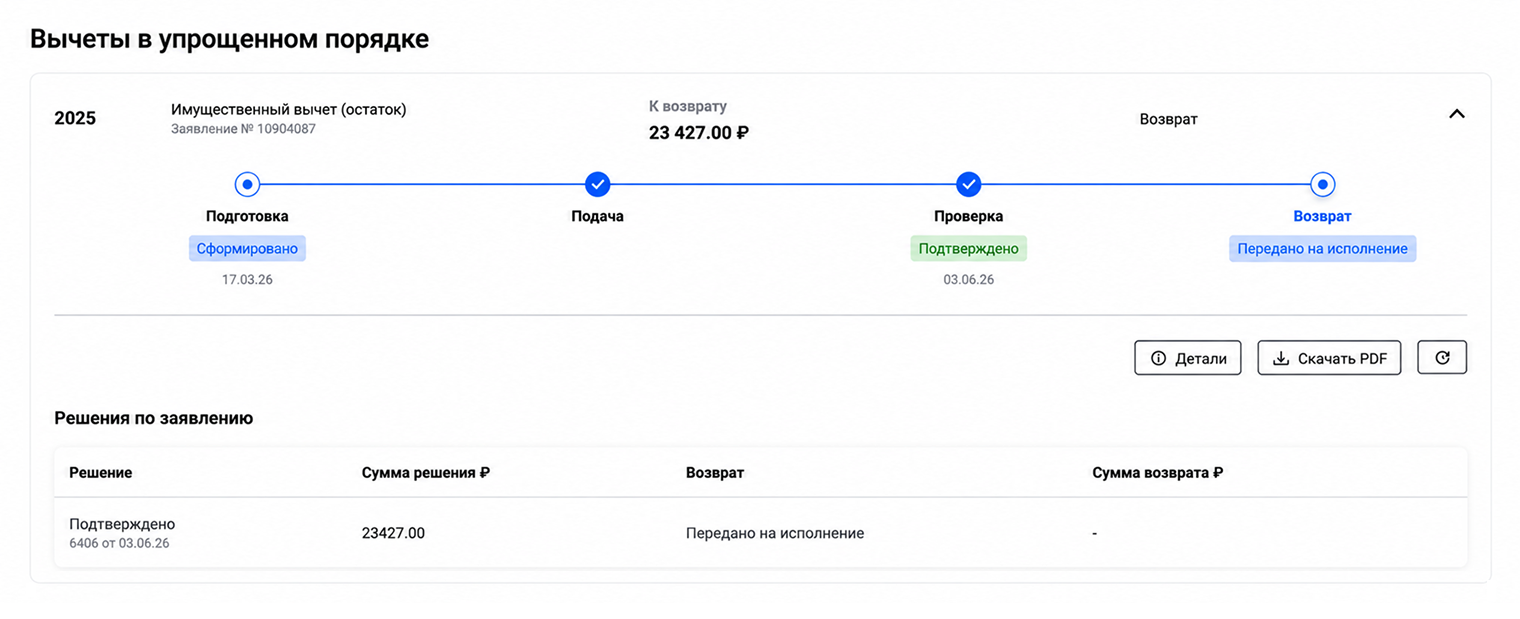Click the К возврату label
Viewport: 1520px width, 619px height.
(x=688, y=106)
